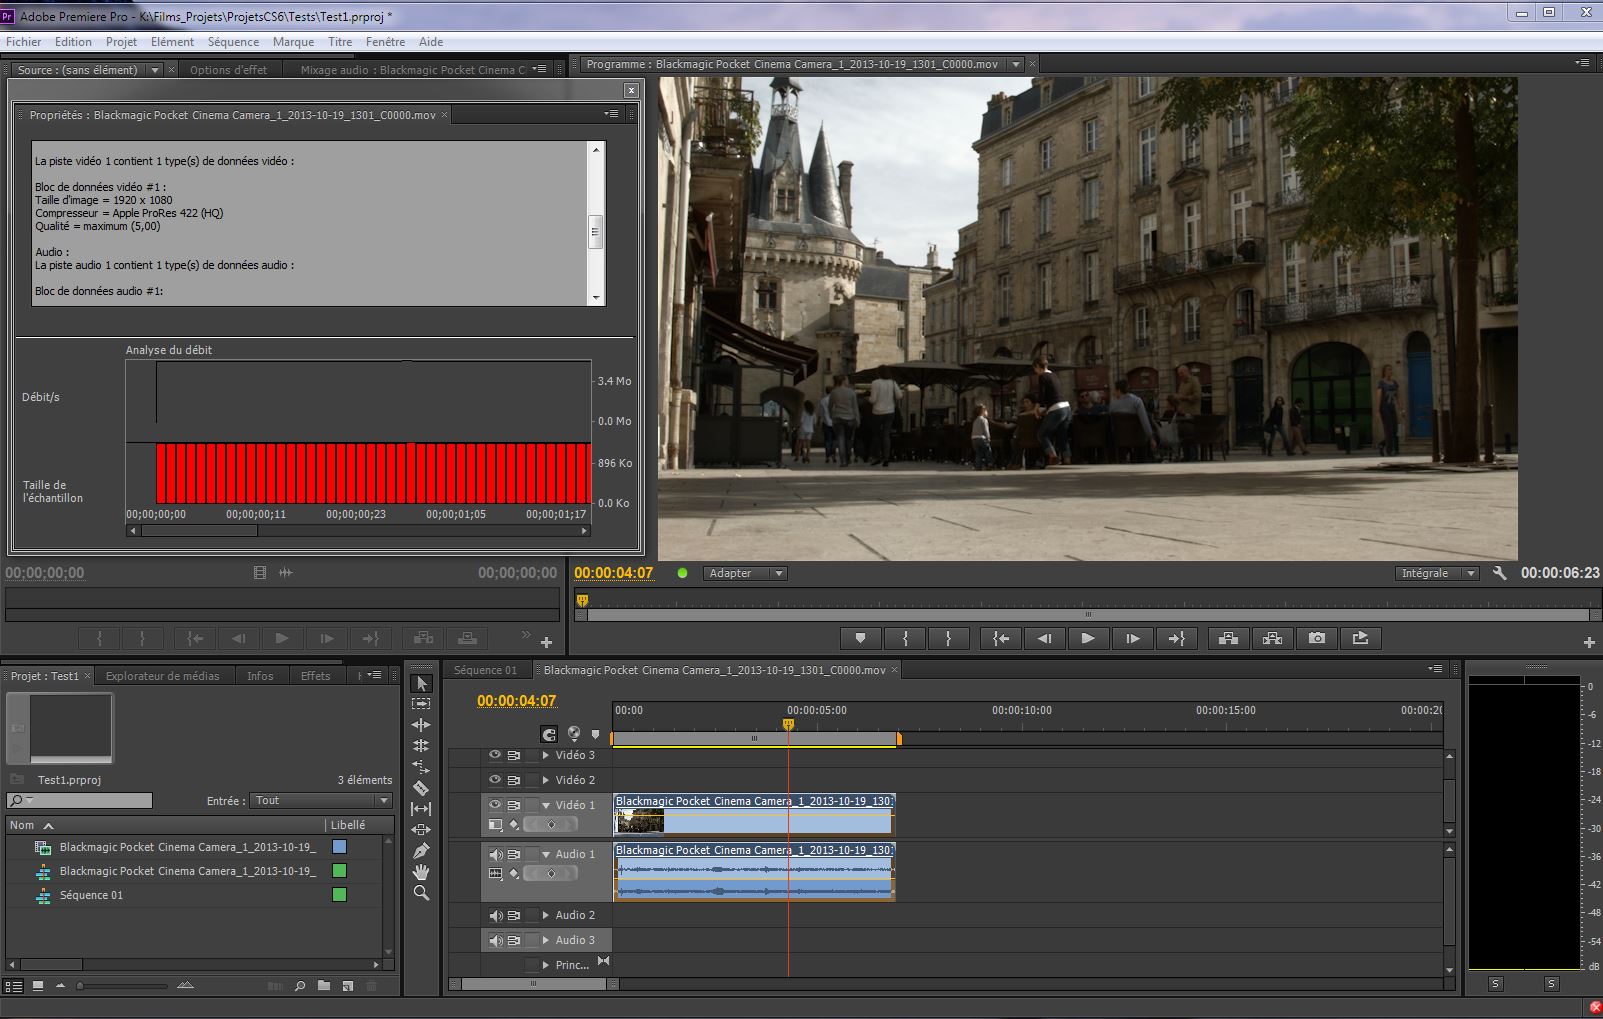Step forward one frame in Program monitor

click(x=1132, y=638)
